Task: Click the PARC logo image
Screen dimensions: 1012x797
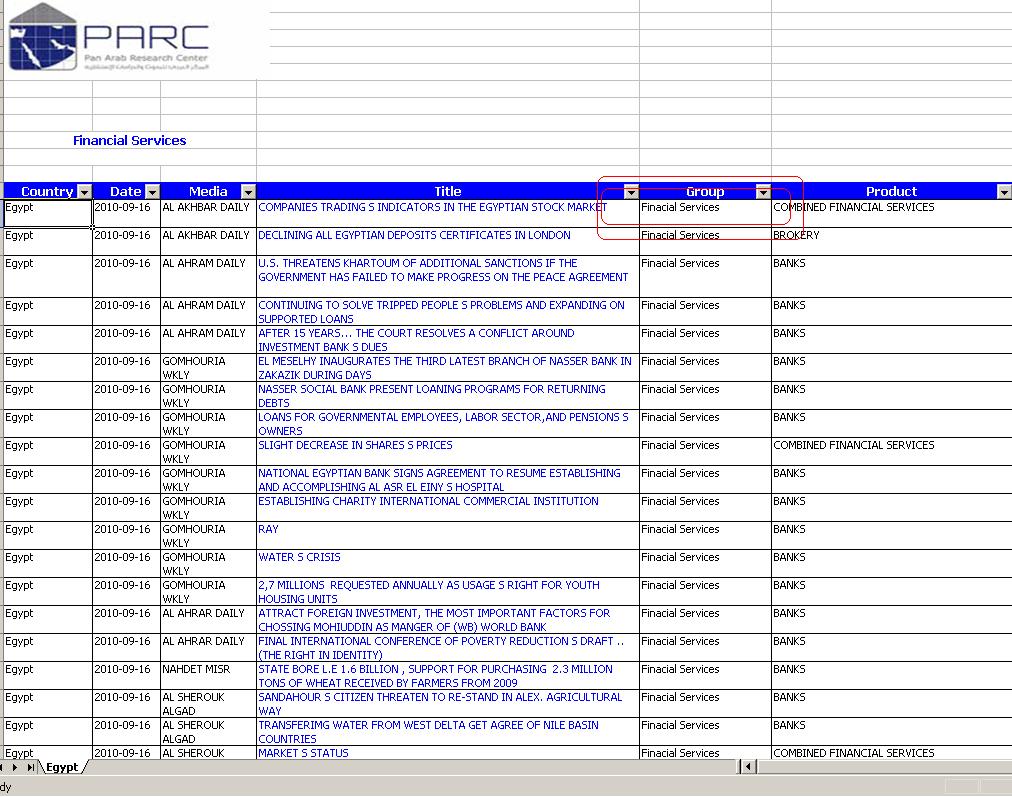Action: pyautogui.click(x=109, y=37)
